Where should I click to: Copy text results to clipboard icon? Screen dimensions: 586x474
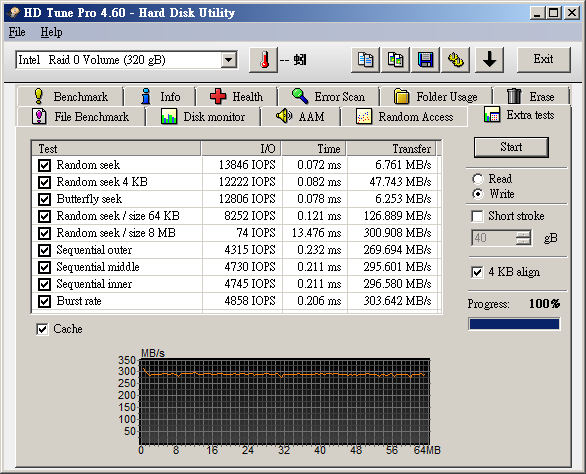pyautogui.click(x=365, y=60)
